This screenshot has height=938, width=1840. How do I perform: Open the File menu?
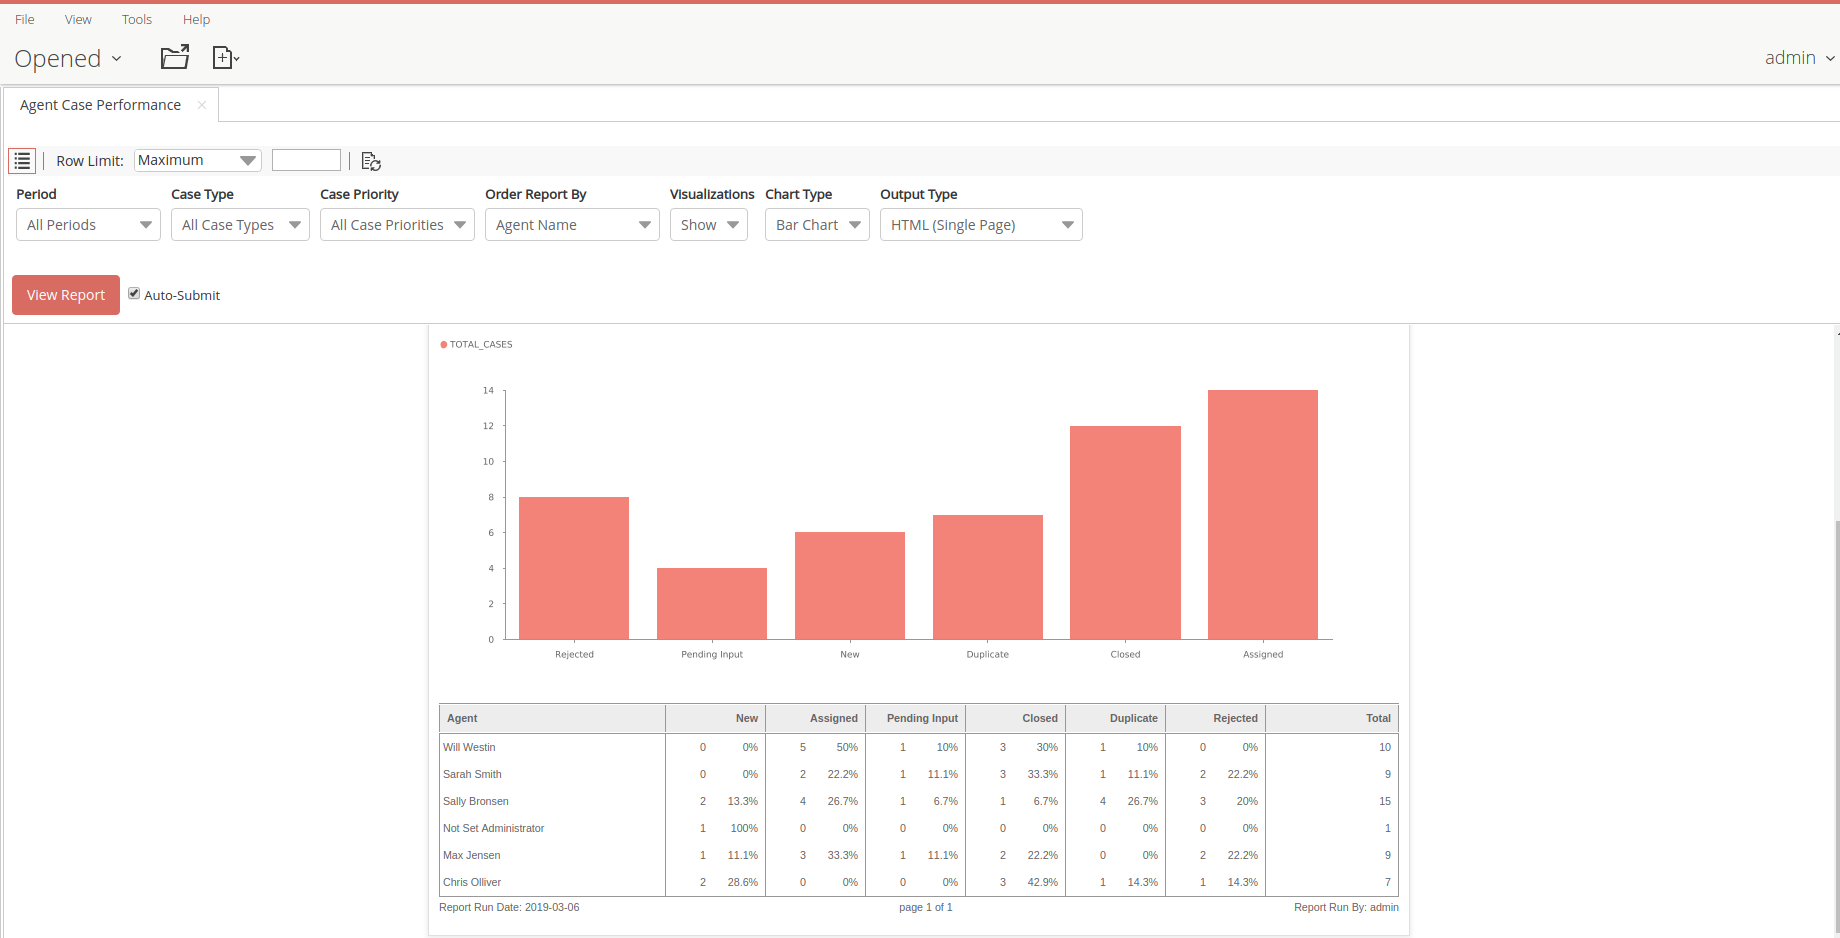pos(23,19)
